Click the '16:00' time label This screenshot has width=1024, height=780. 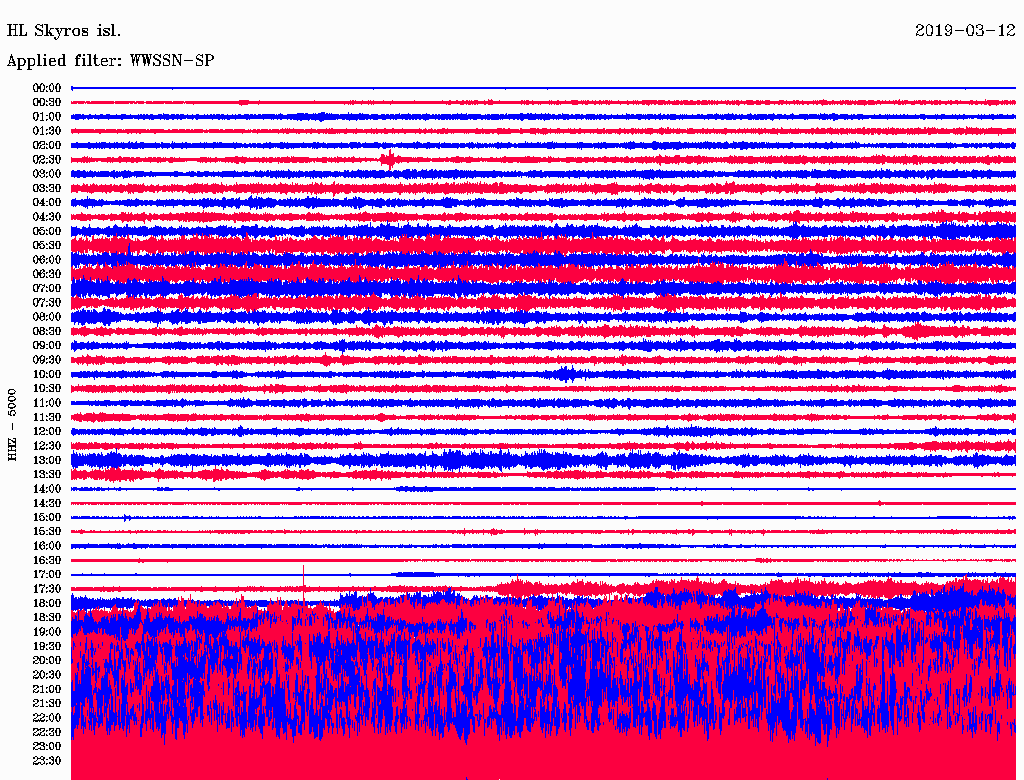47,545
